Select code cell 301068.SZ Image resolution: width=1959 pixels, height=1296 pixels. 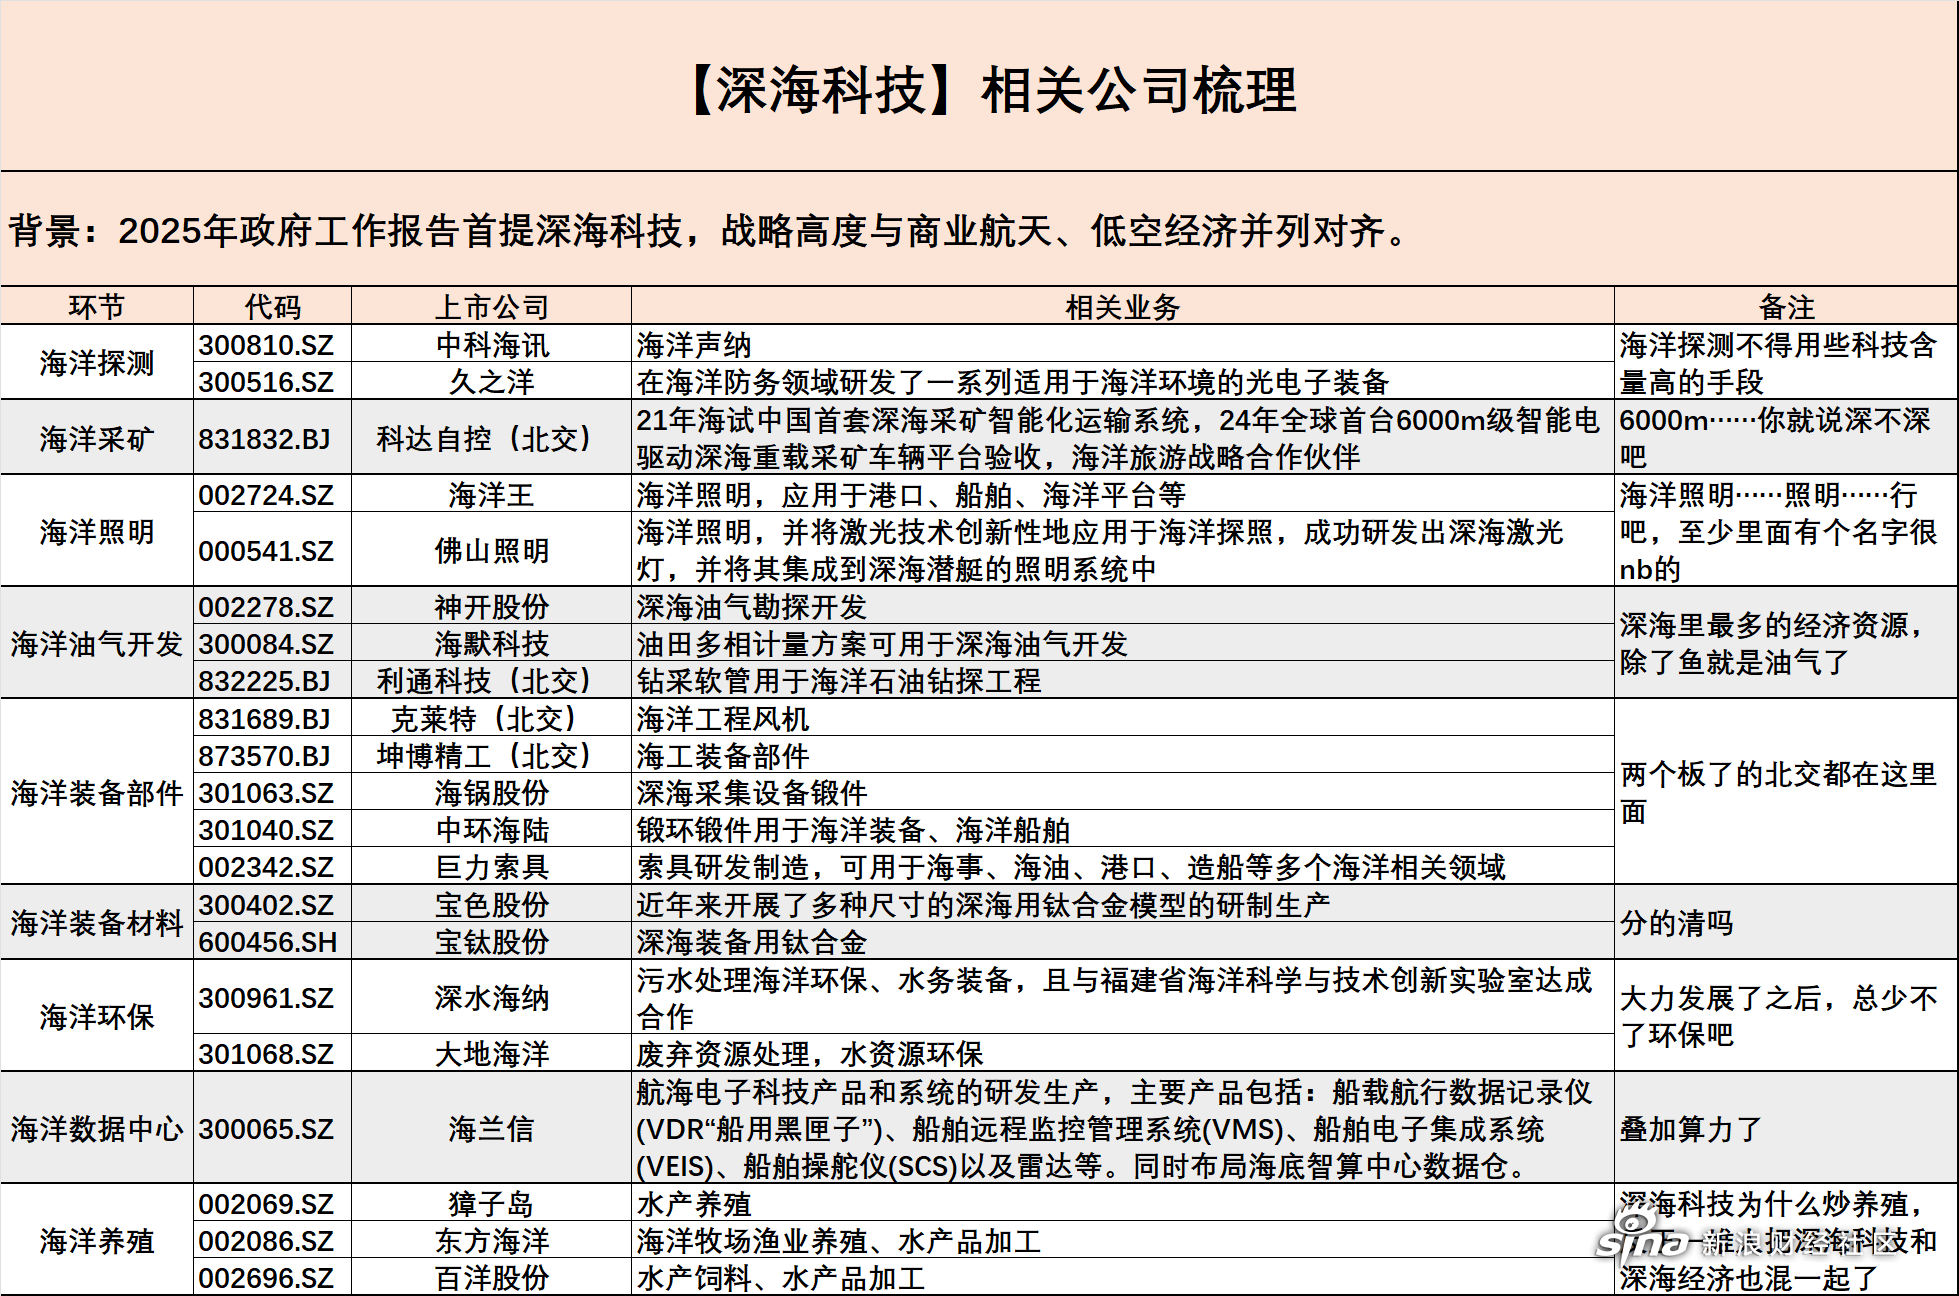click(x=272, y=1053)
